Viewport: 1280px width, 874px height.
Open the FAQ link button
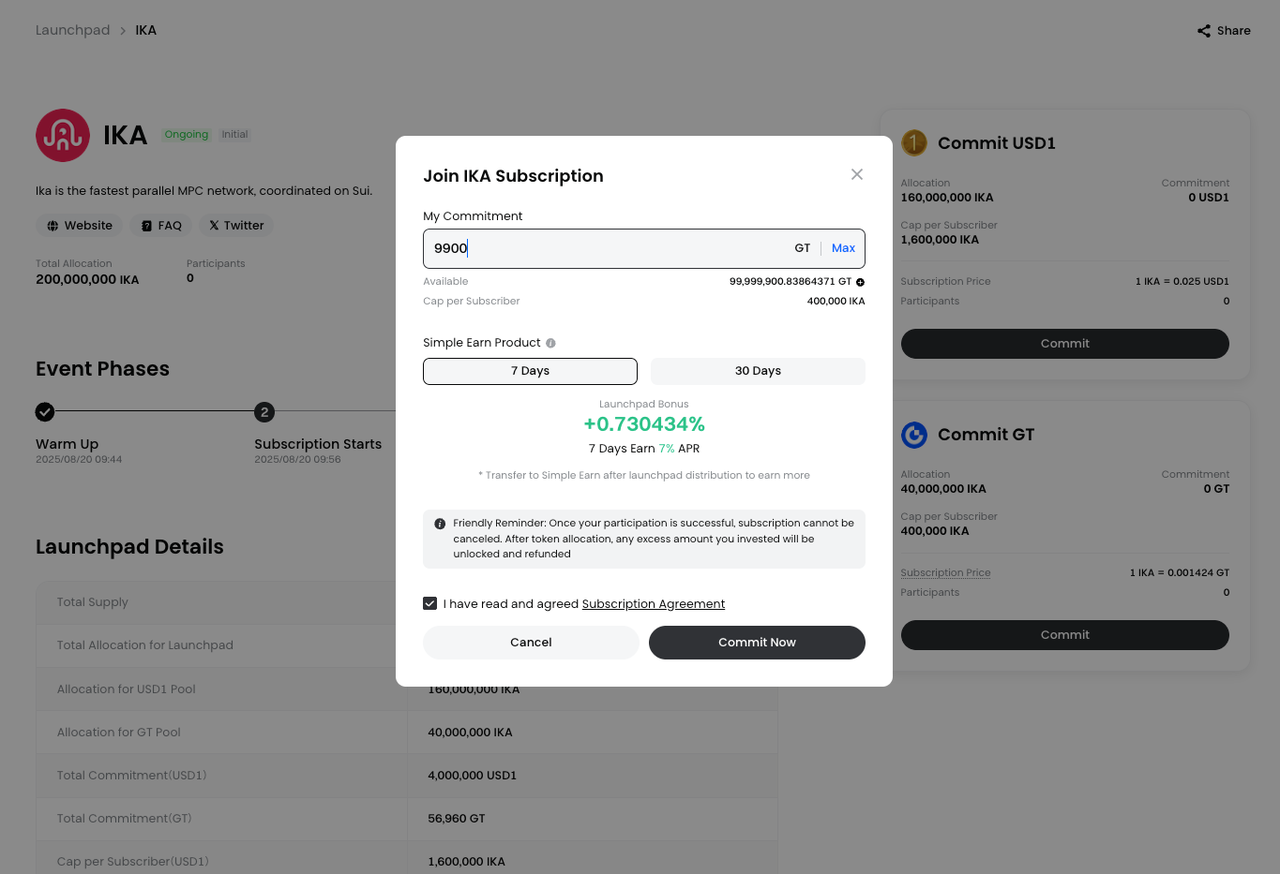[161, 226]
